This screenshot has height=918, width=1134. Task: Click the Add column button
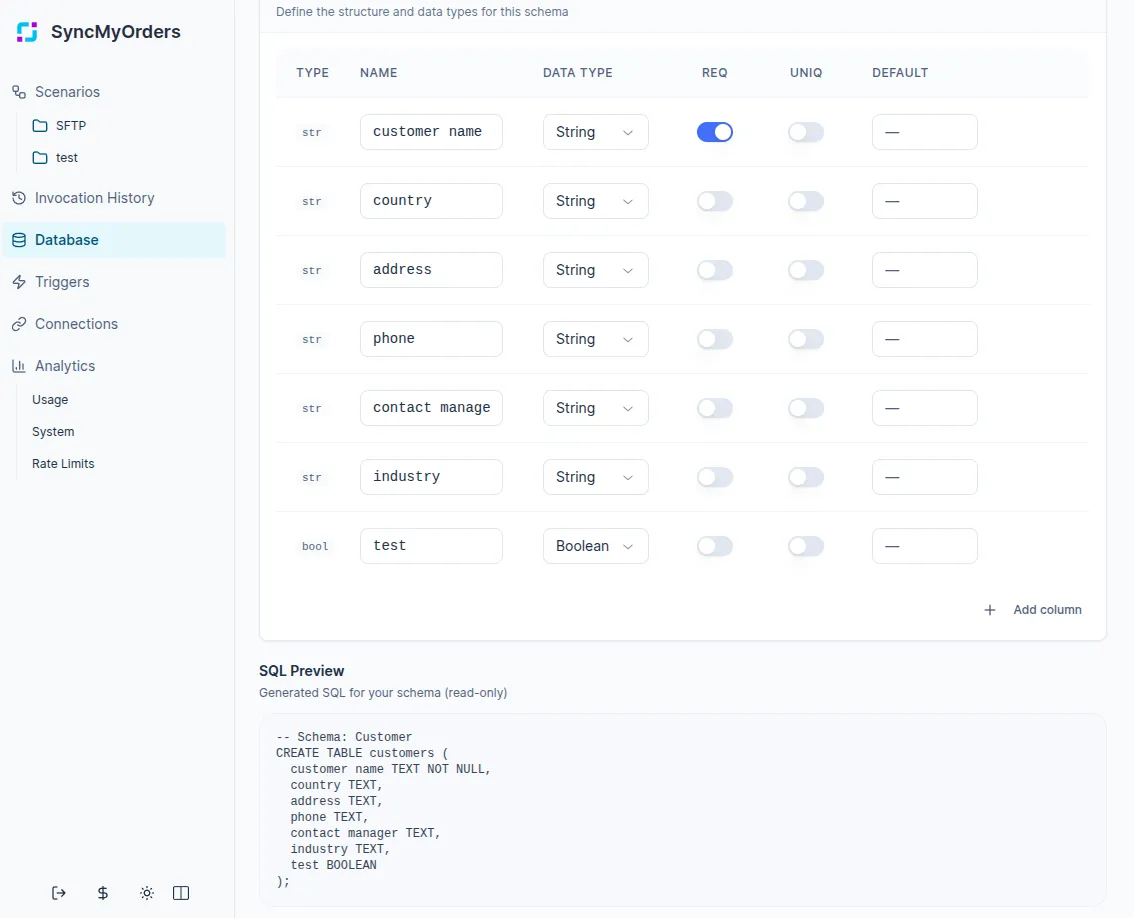pos(1034,609)
